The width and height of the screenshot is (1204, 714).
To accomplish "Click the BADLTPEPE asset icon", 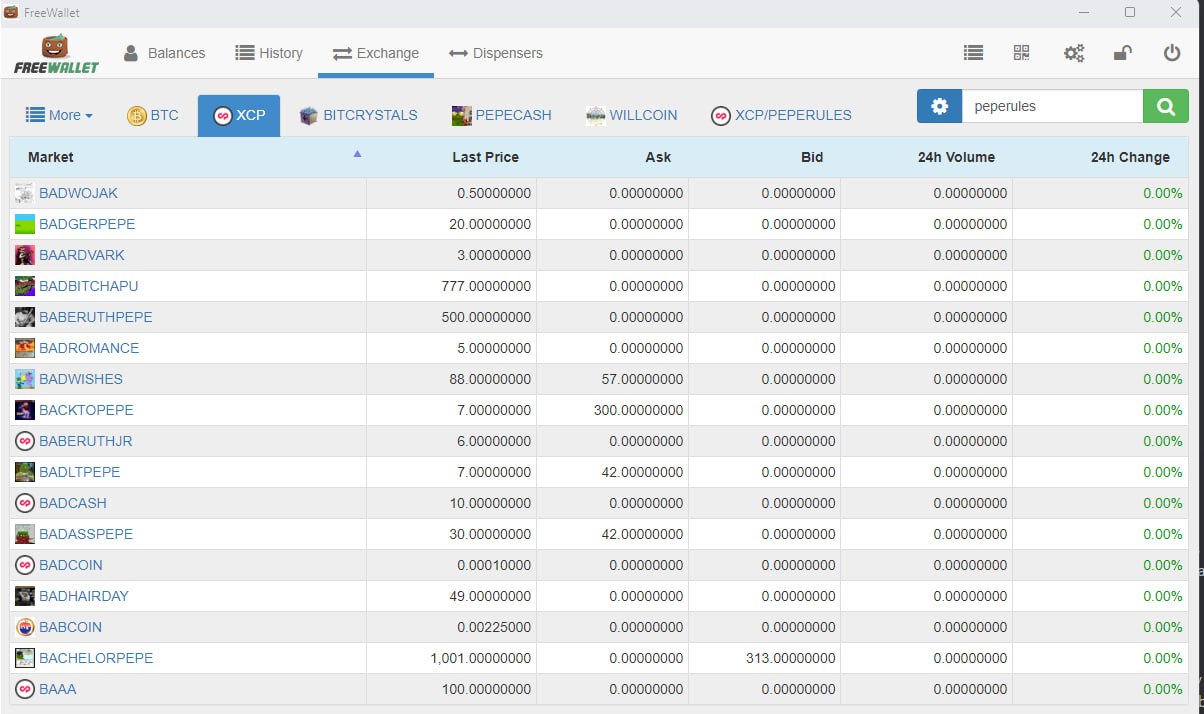I will click(x=25, y=472).
